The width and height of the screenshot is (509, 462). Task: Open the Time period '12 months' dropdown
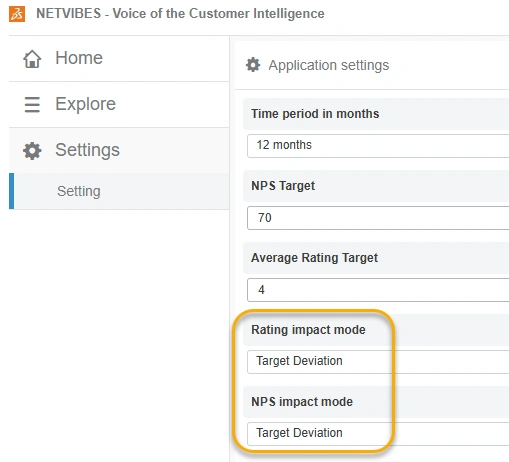378,146
